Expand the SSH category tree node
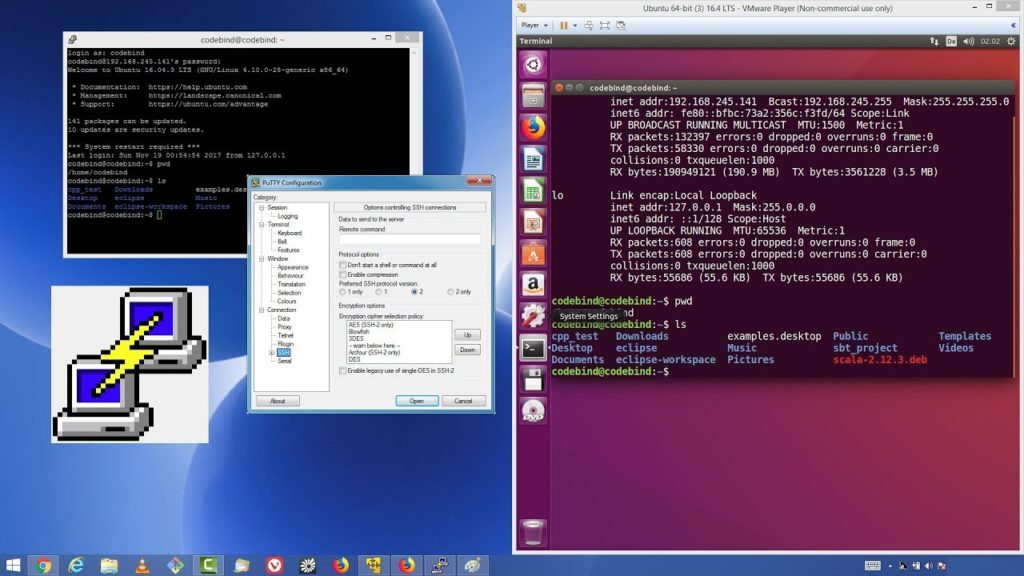This screenshot has height=576, width=1024. point(272,353)
